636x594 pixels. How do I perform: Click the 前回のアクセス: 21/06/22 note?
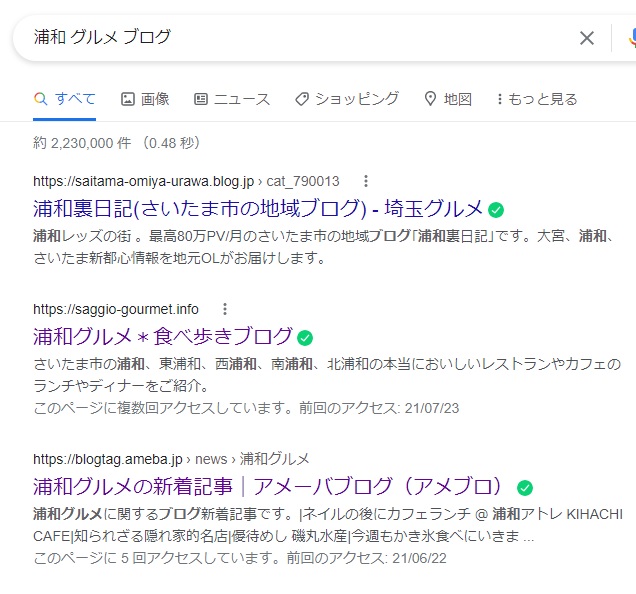366,558
